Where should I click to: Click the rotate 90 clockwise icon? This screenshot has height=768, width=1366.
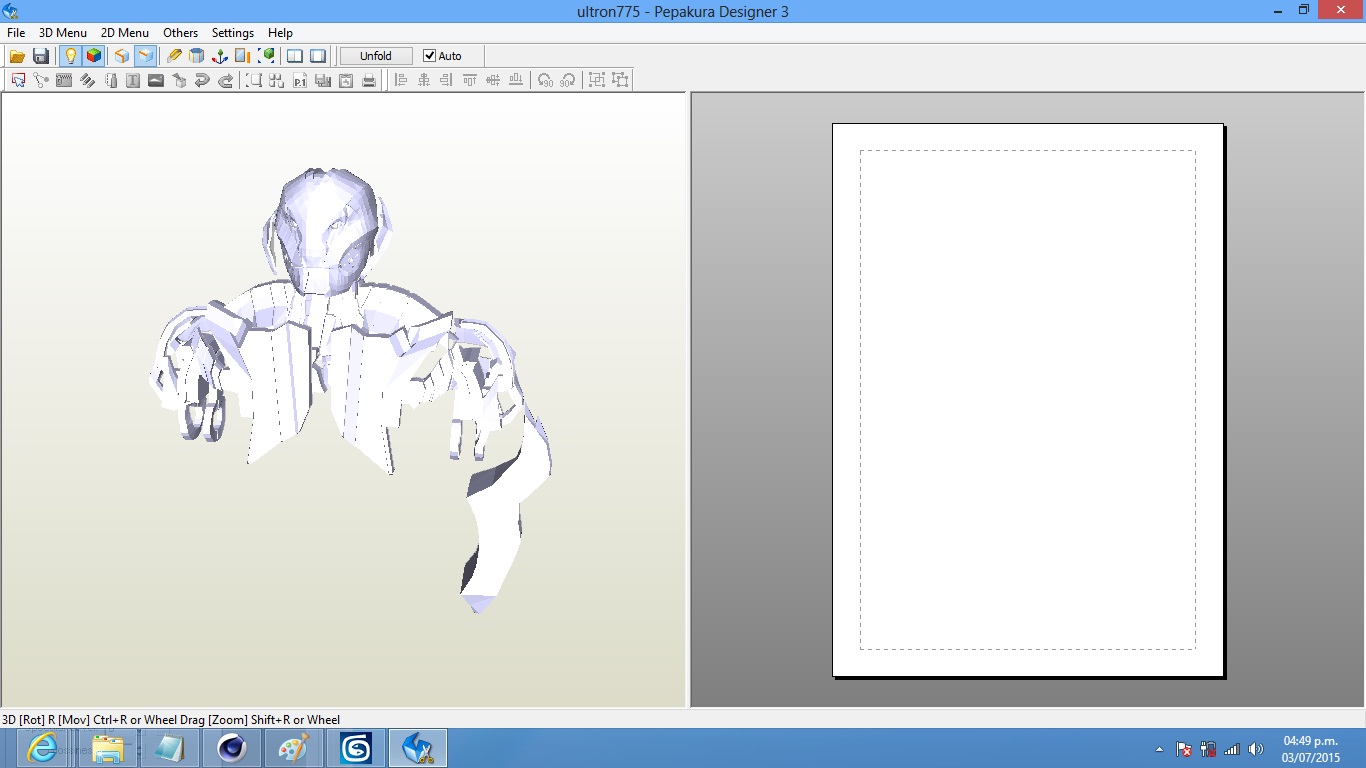coord(568,80)
